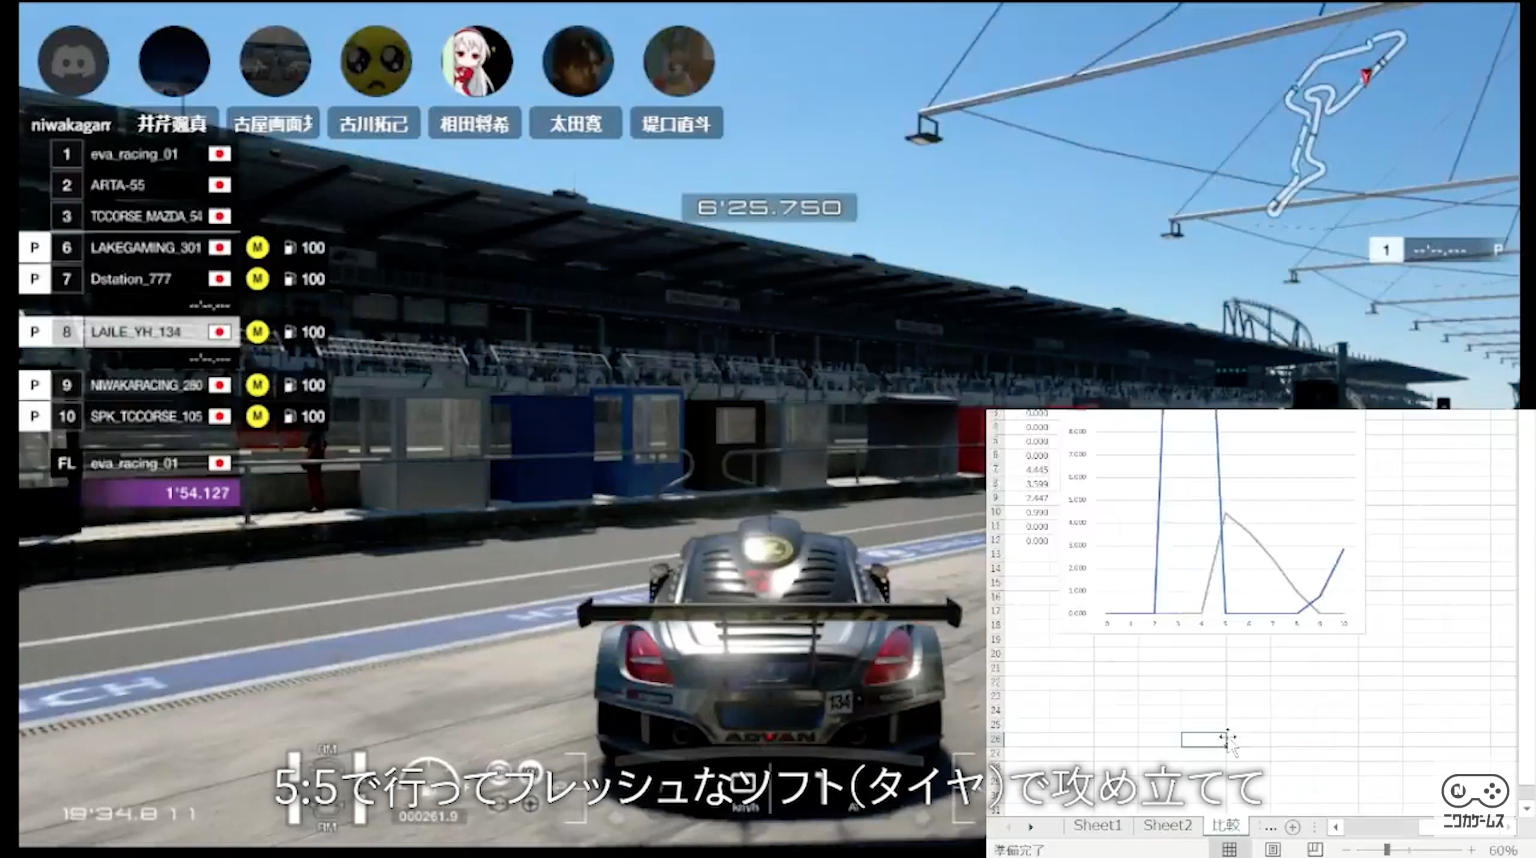1536x858 pixels.
Task: Click the horizontal scrollbar left arrow in Excel
Action: point(1335,827)
